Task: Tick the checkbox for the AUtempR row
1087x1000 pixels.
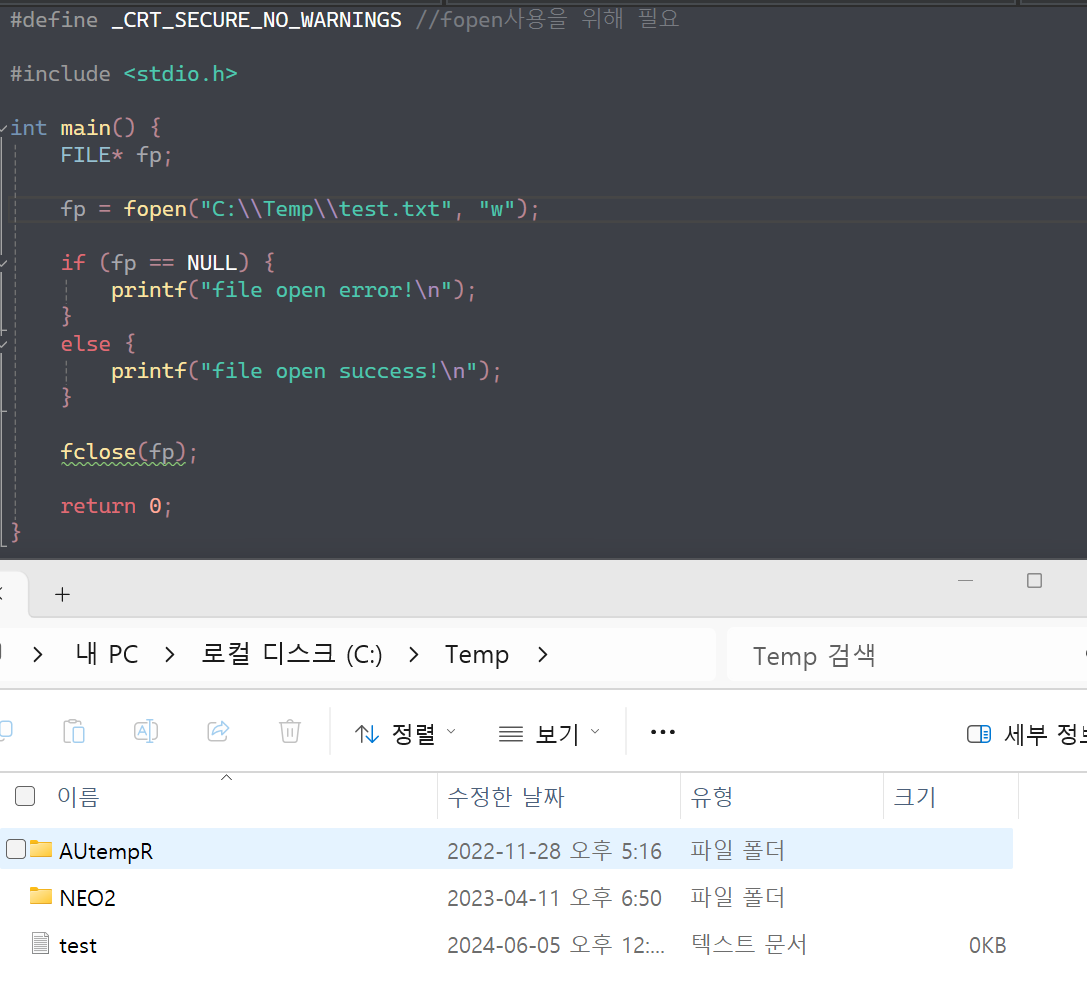Action: click(x=16, y=849)
